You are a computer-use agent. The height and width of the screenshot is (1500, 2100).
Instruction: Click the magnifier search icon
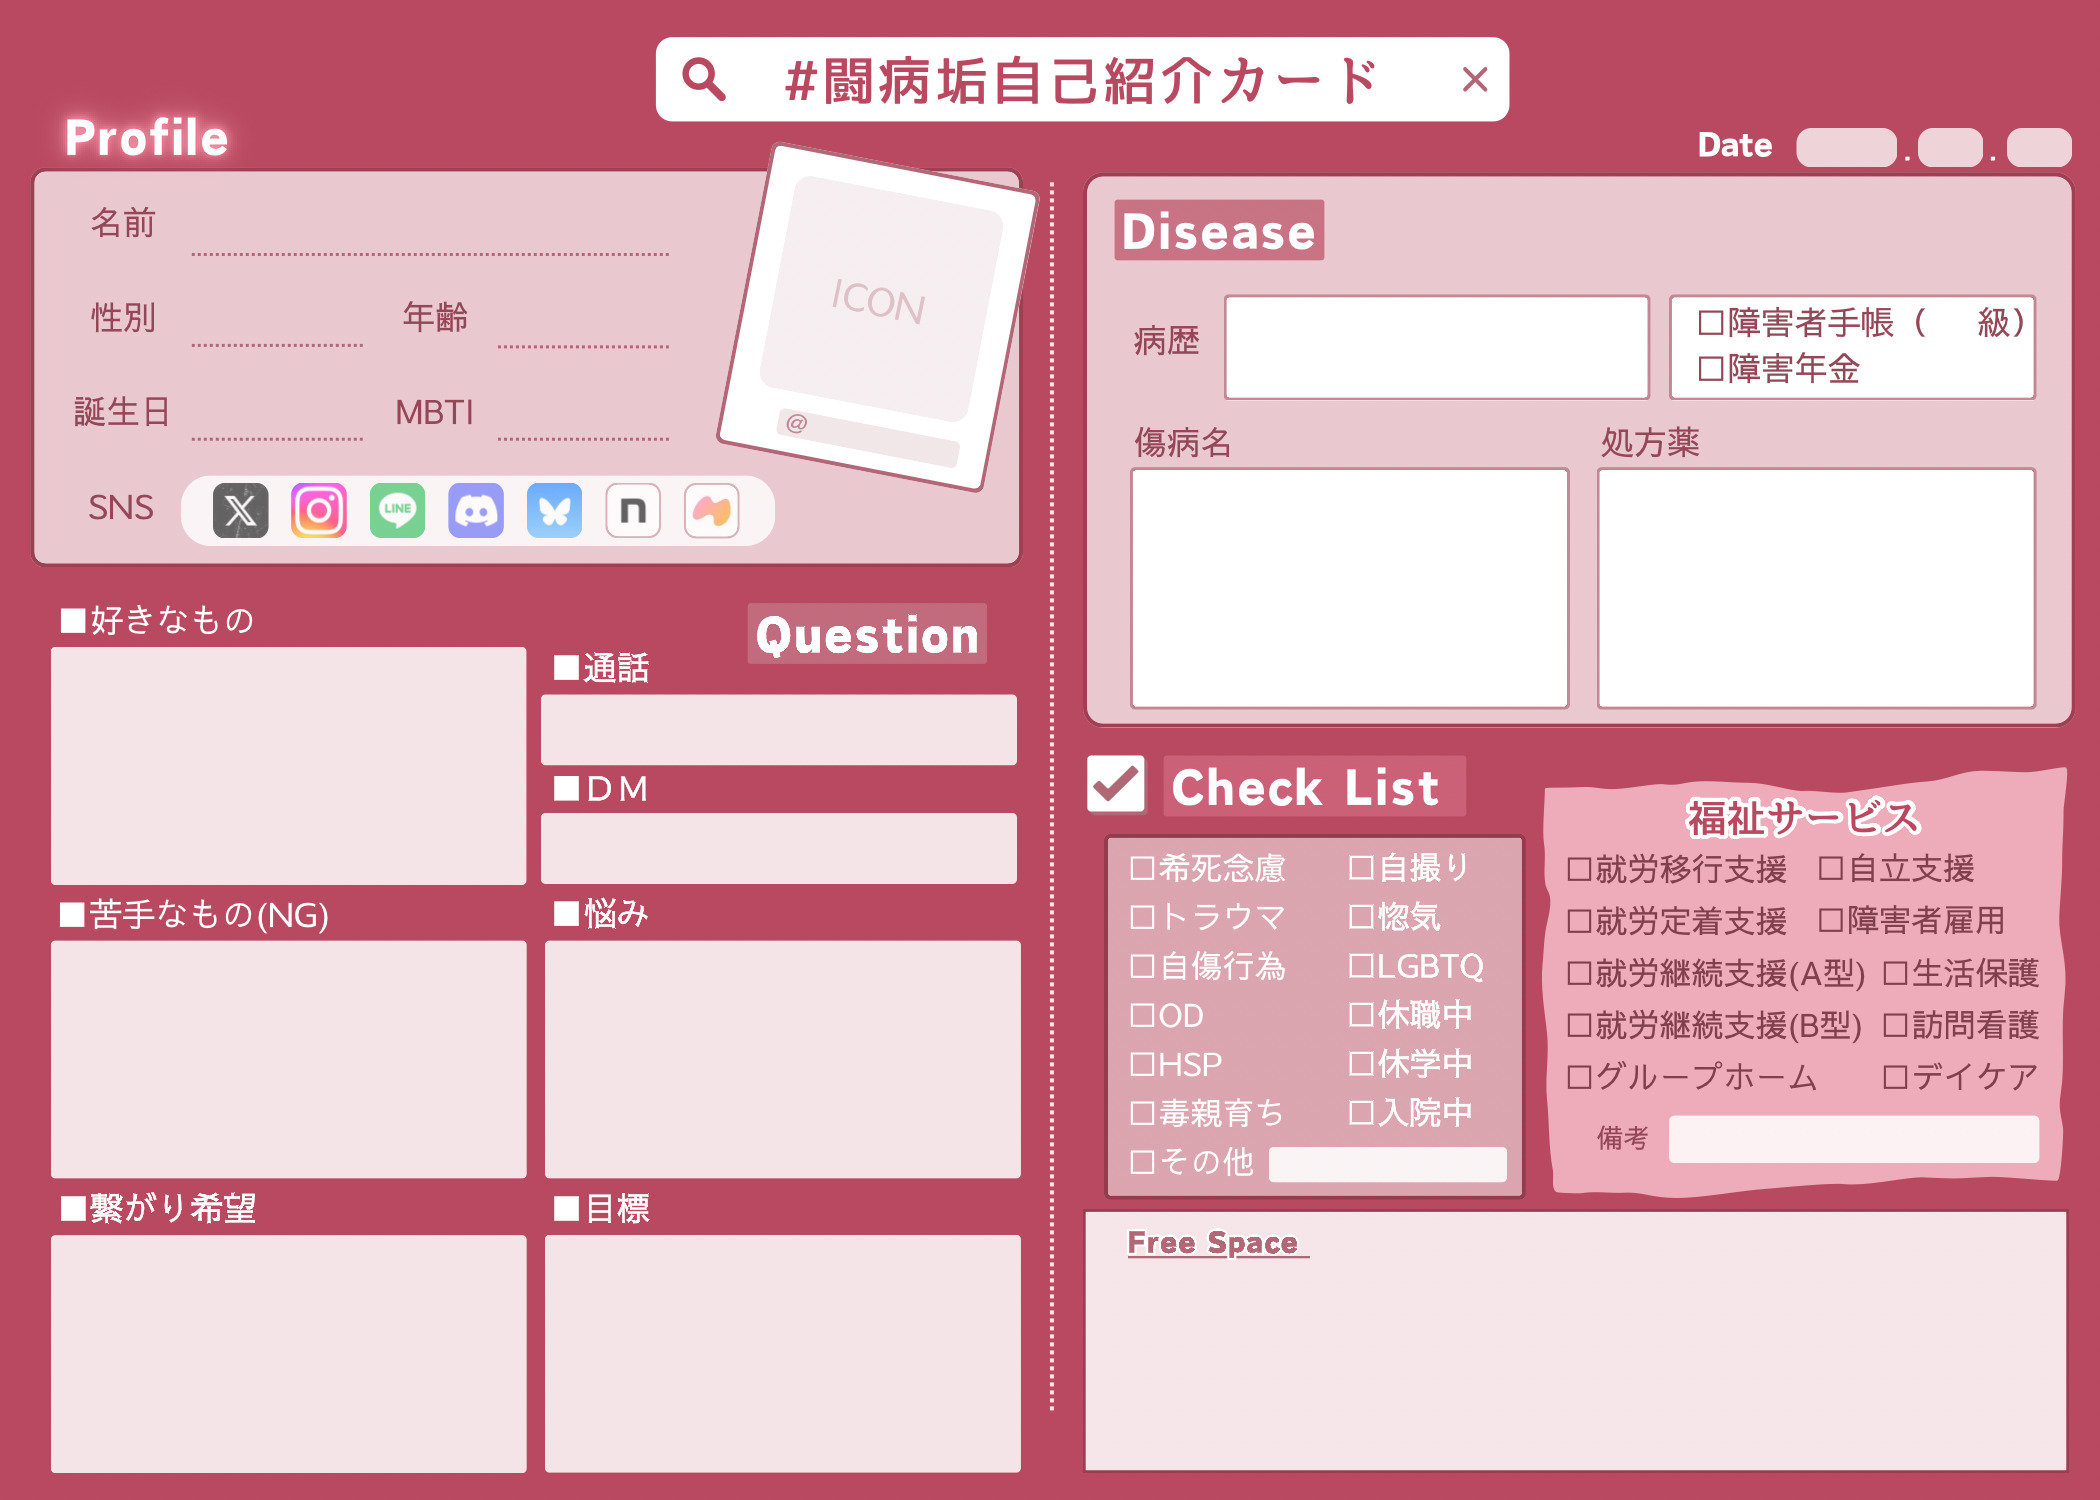pyautogui.click(x=703, y=79)
